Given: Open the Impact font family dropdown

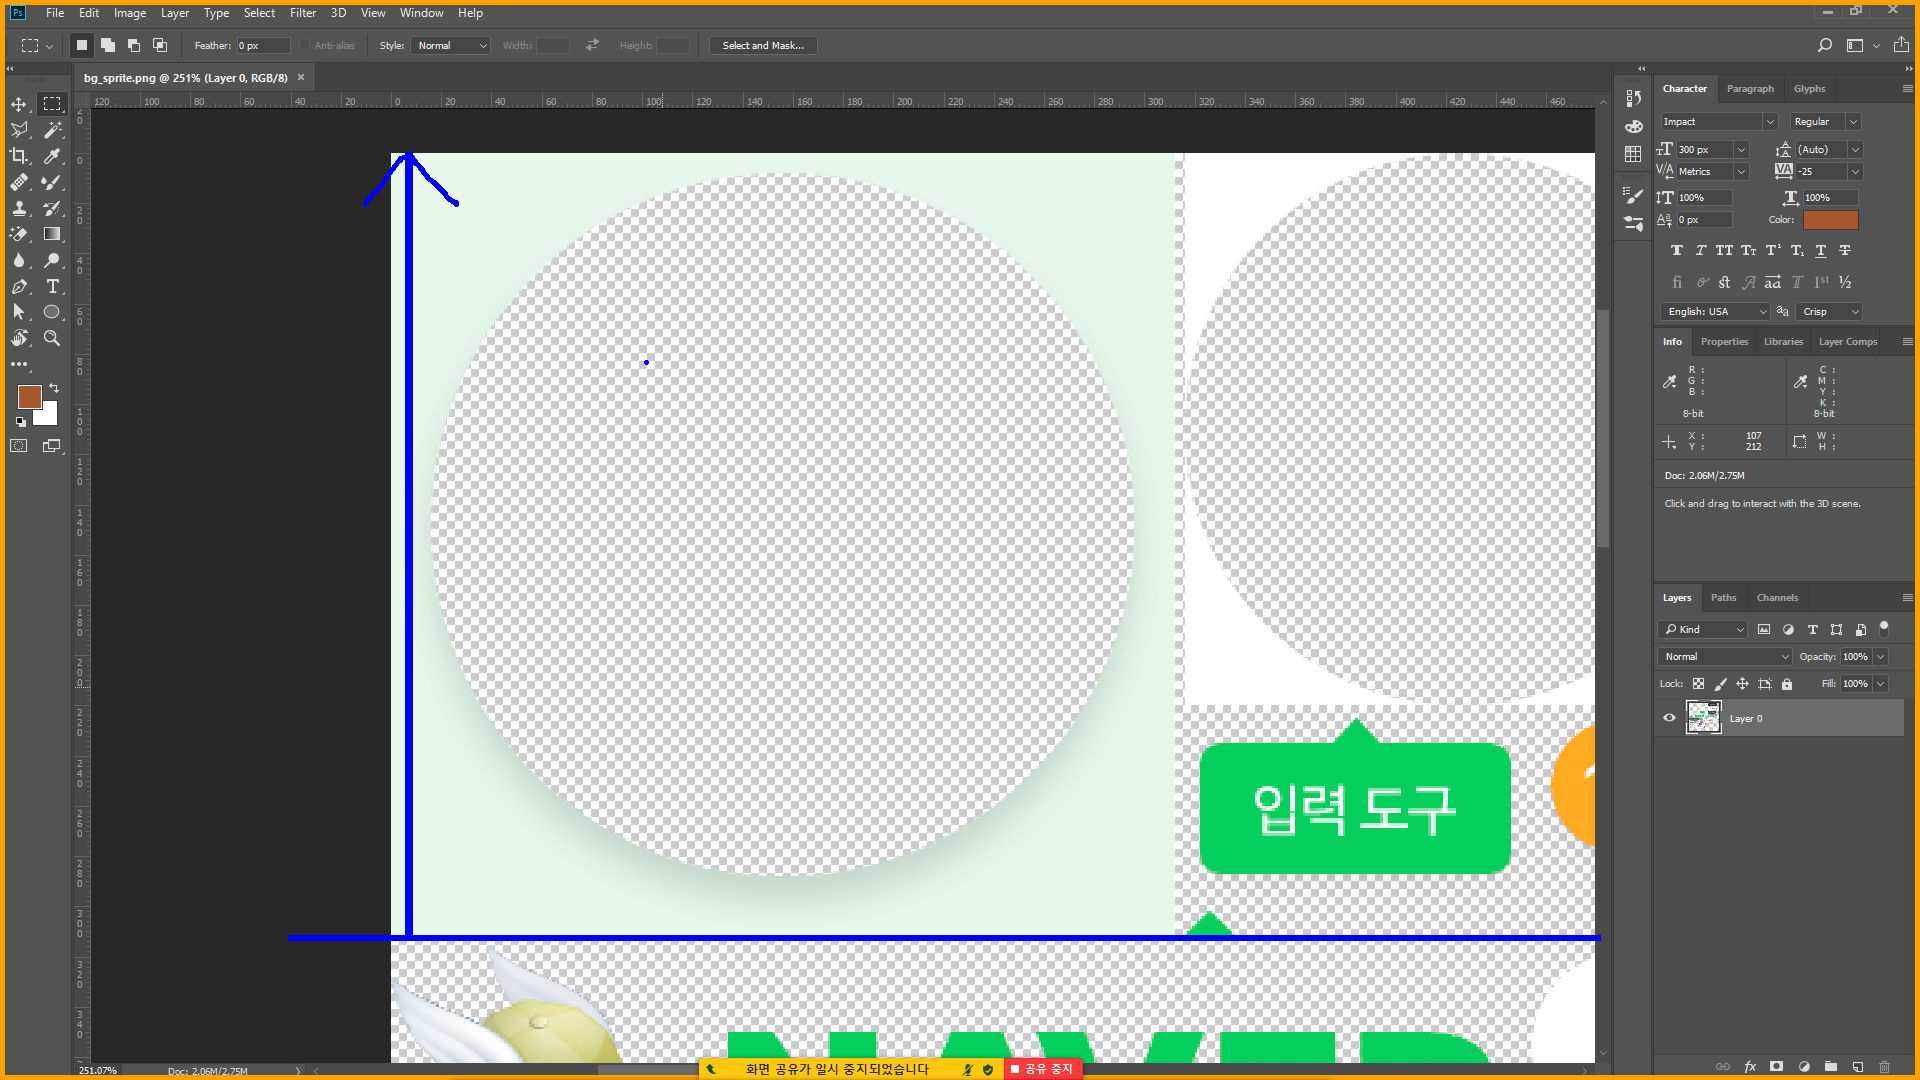Looking at the screenshot, I should (x=1769, y=122).
